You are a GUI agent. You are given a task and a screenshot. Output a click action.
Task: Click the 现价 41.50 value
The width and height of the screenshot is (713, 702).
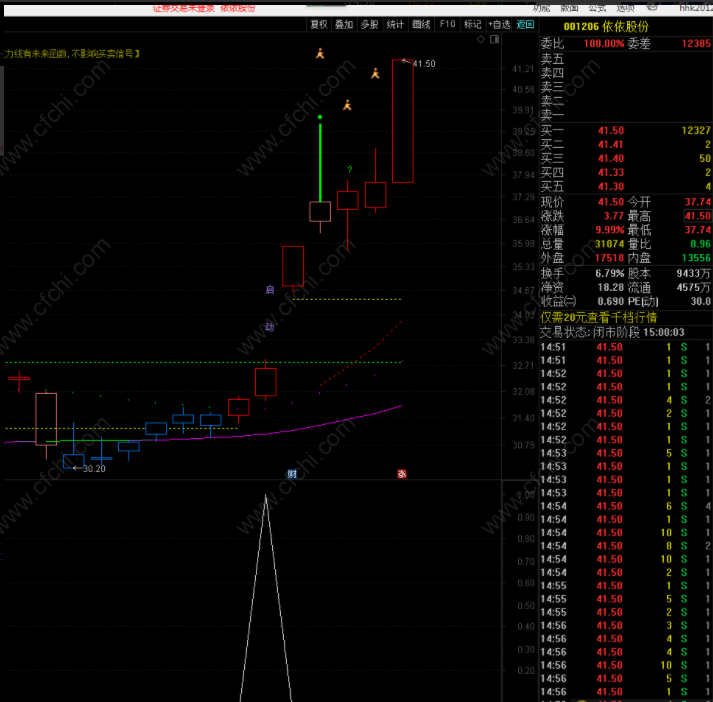point(611,202)
